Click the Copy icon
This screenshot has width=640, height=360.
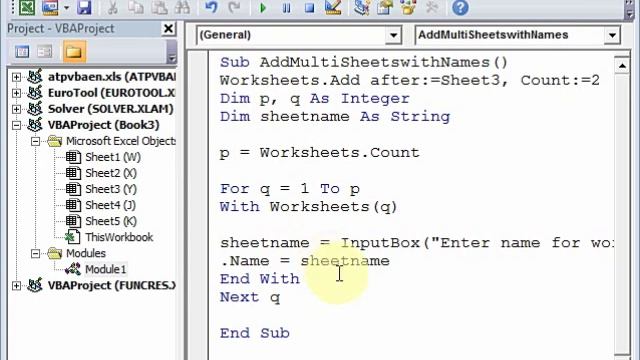tap(136, 7)
